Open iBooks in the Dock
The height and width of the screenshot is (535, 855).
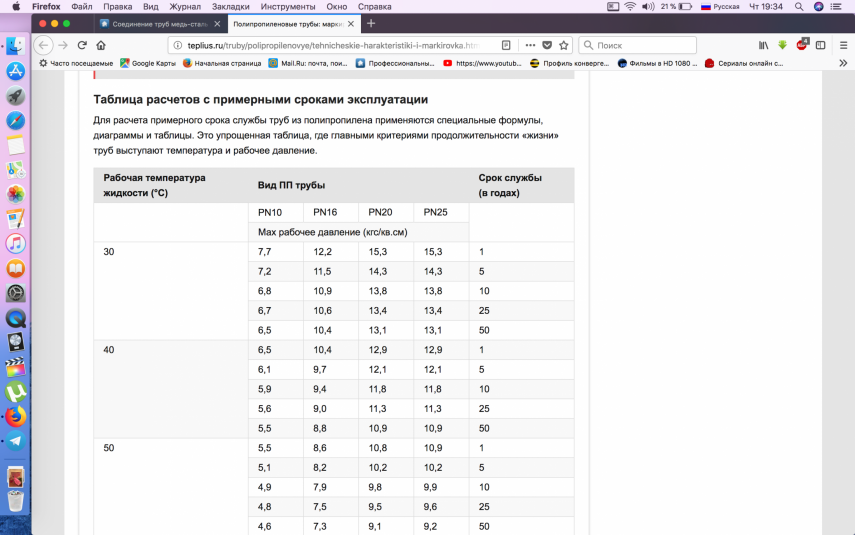[x=16, y=268]
